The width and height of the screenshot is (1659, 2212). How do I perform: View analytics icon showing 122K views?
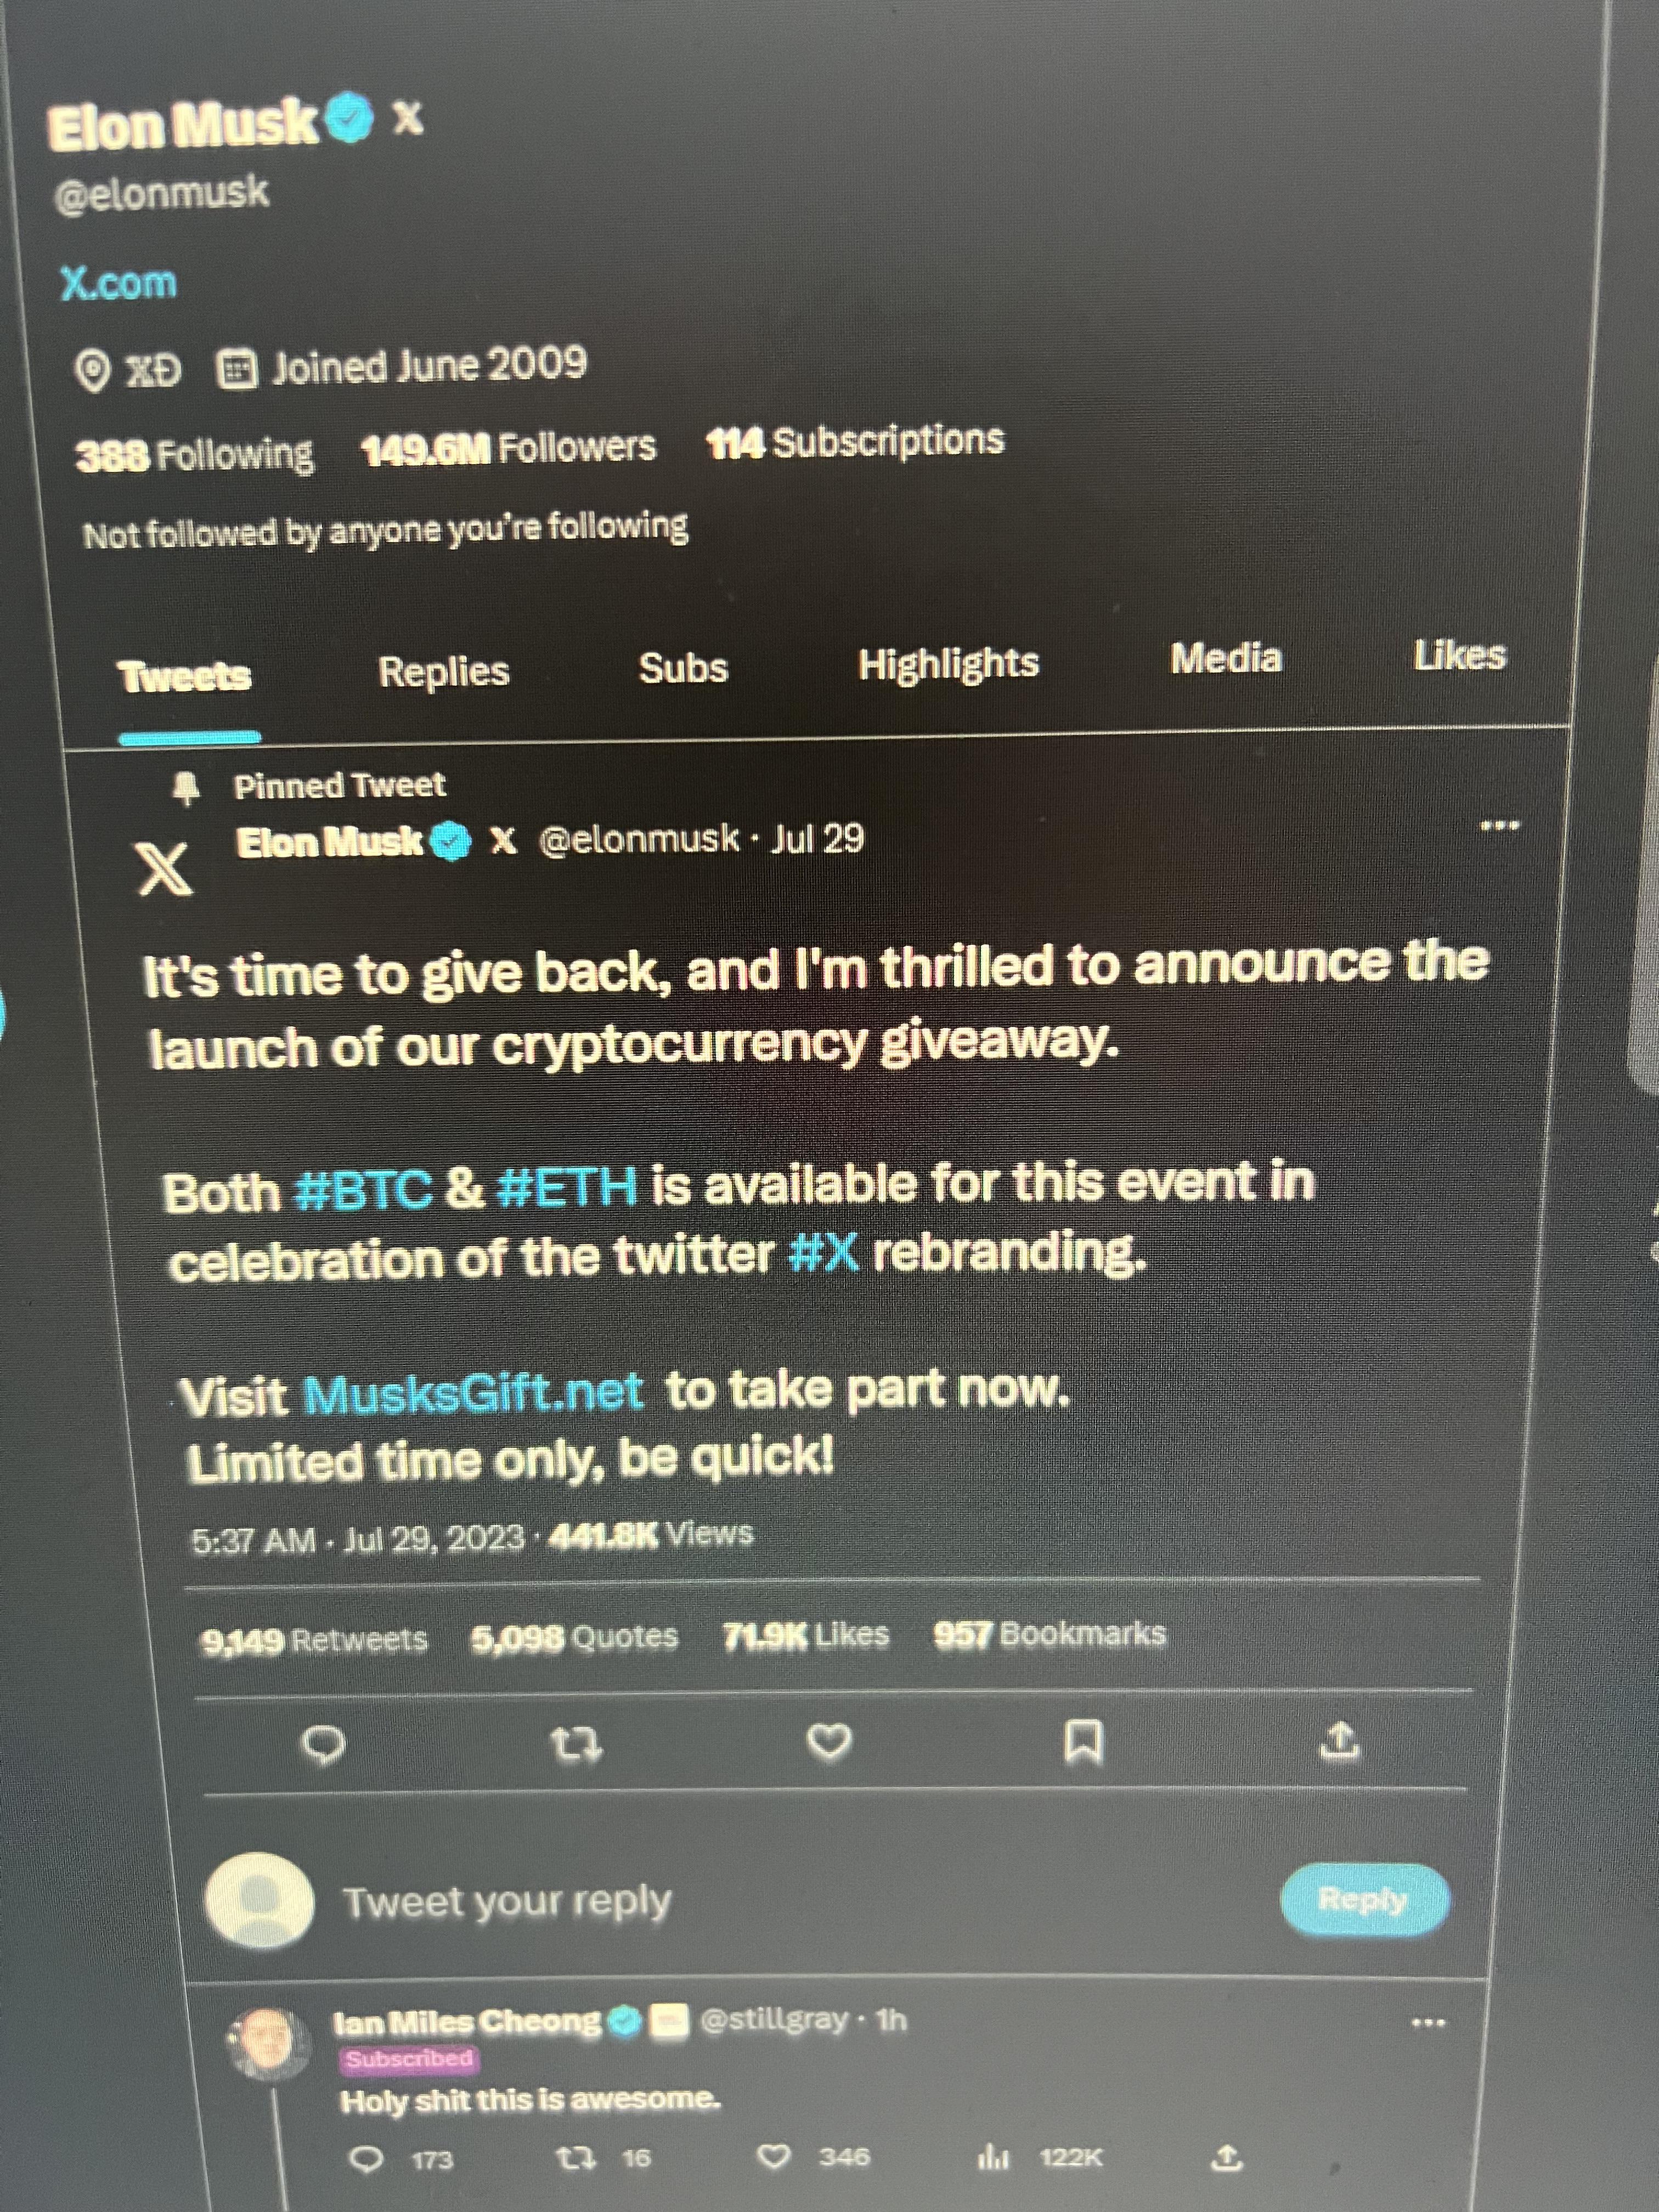pos(993,2158)
